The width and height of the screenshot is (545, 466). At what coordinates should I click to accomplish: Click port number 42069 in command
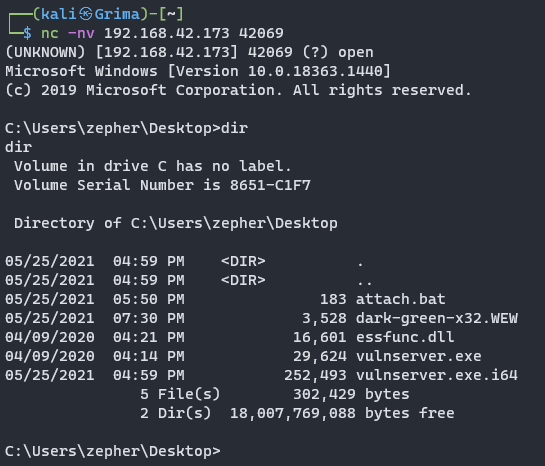(x=261, y=33)
